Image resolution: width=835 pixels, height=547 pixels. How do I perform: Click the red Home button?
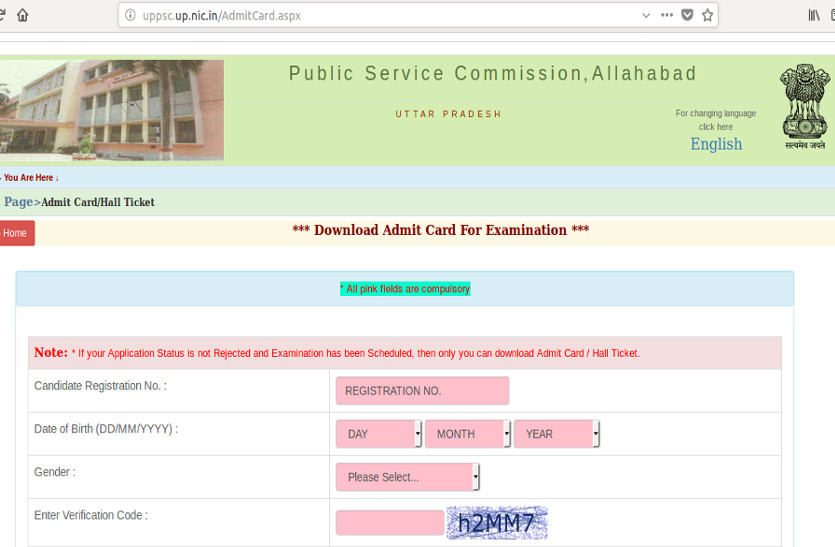coord(16,233)
